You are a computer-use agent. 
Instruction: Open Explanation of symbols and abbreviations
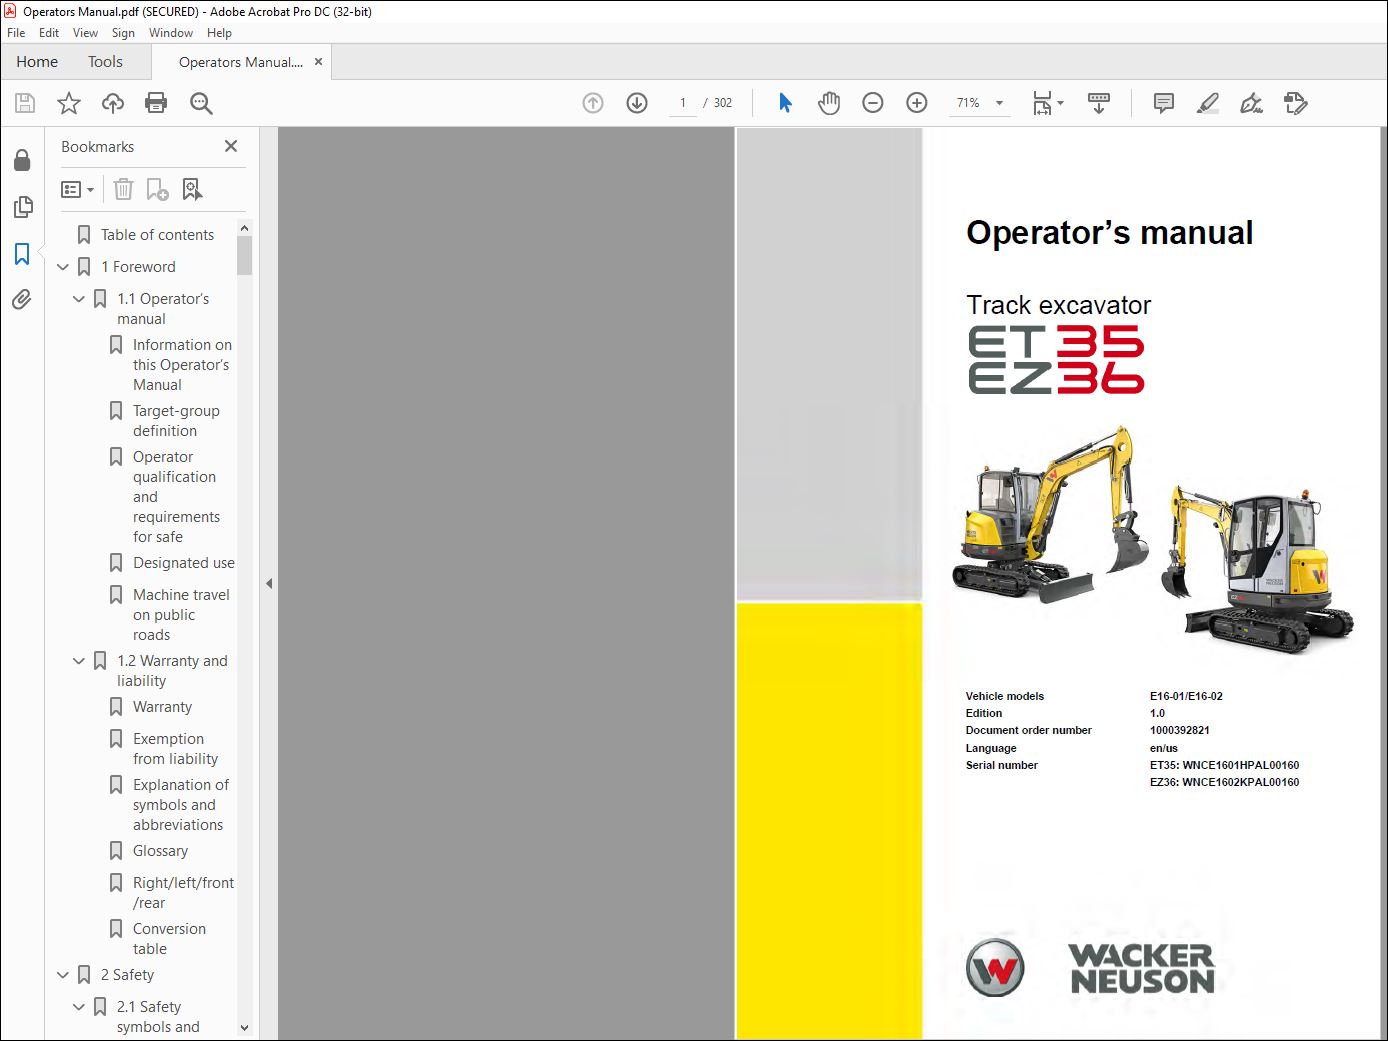tap(181, 805)
